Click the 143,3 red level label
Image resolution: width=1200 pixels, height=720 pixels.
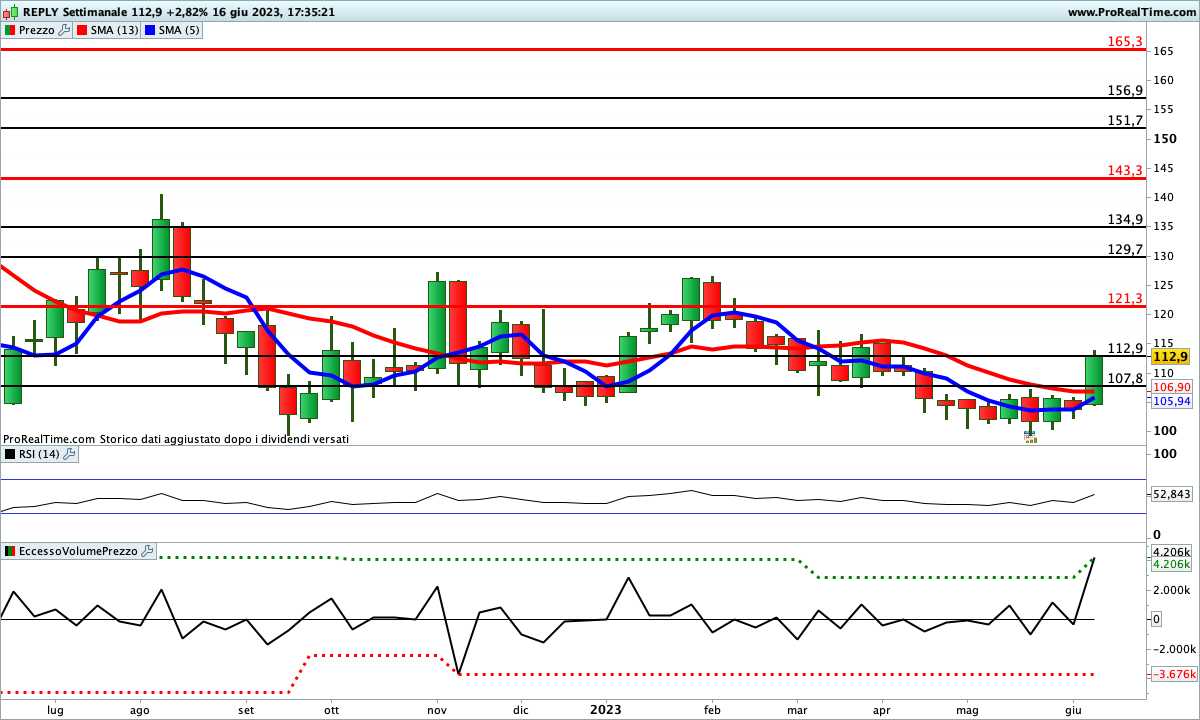[1125, 170]
